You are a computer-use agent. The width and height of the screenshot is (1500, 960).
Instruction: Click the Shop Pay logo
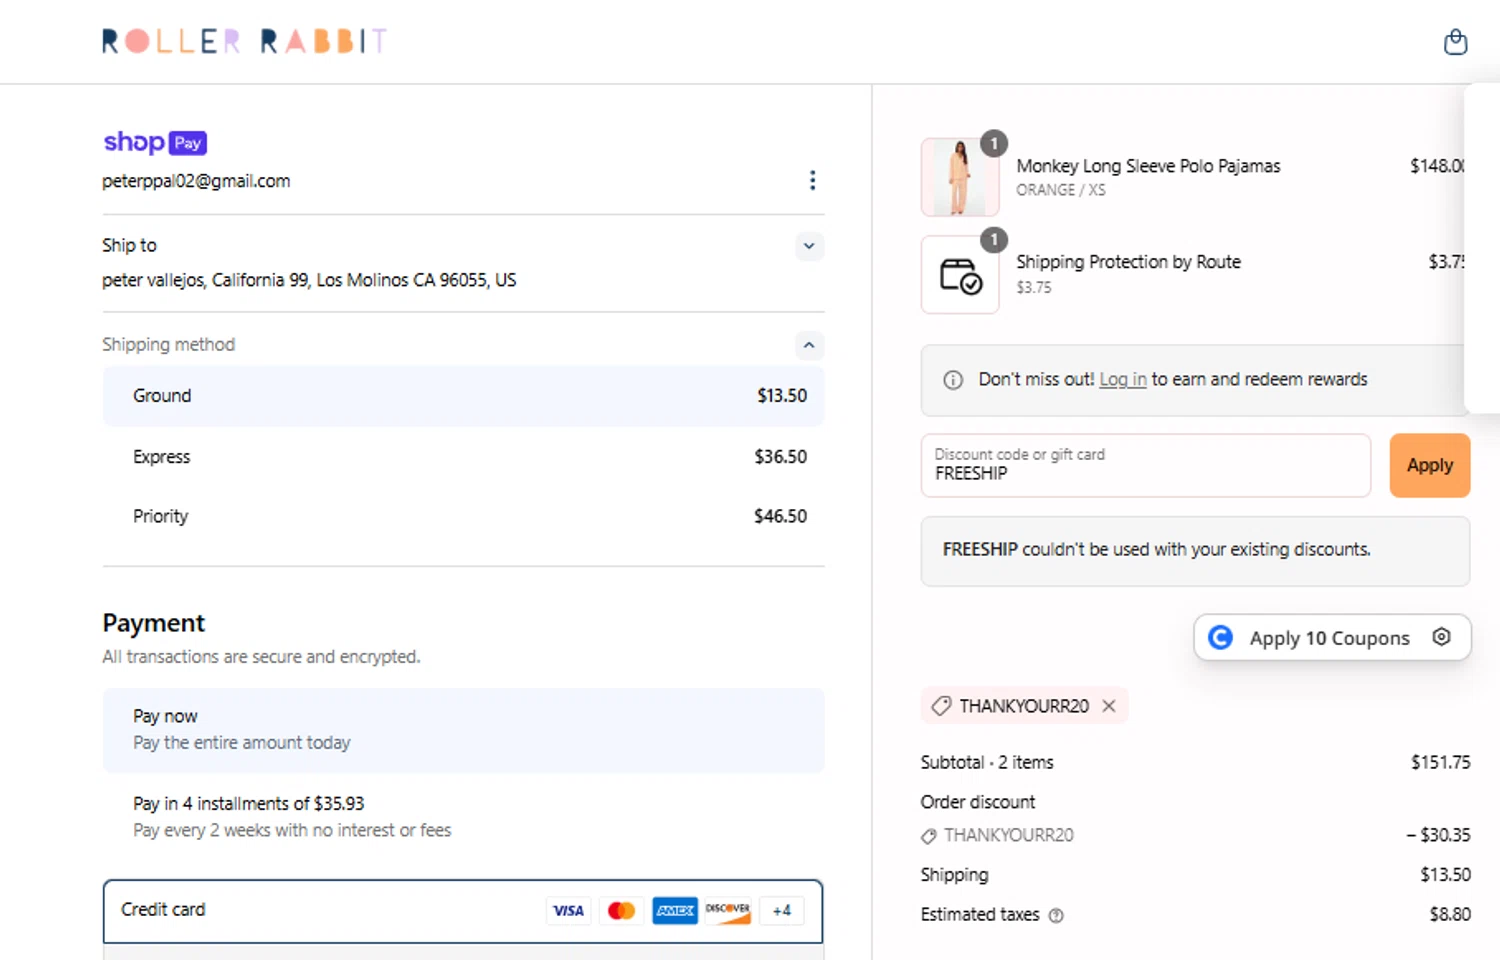155,142
